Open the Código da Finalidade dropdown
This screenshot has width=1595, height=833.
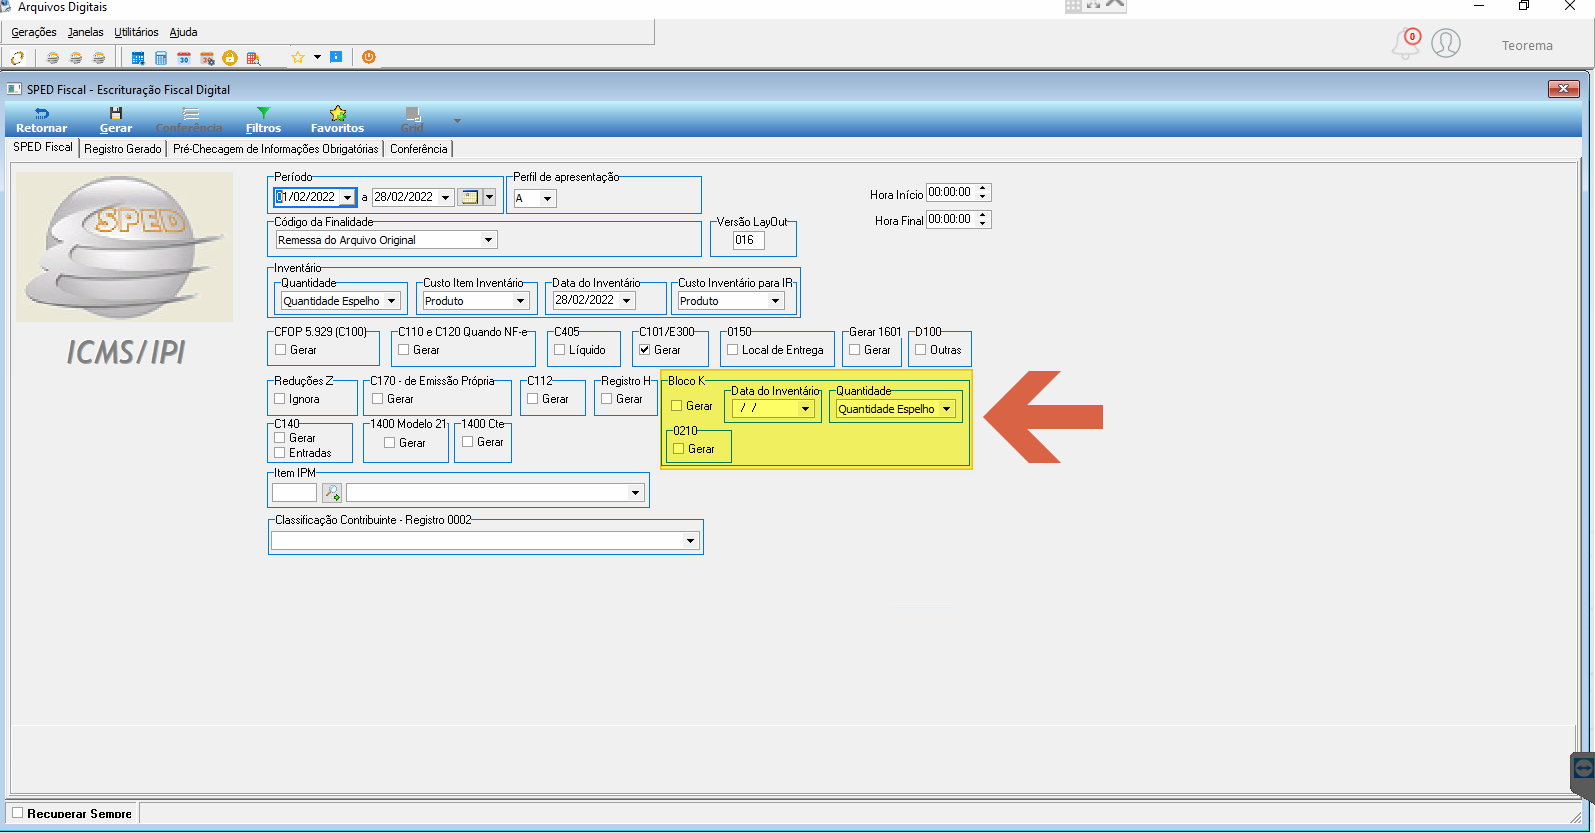(x=489, y=240)
